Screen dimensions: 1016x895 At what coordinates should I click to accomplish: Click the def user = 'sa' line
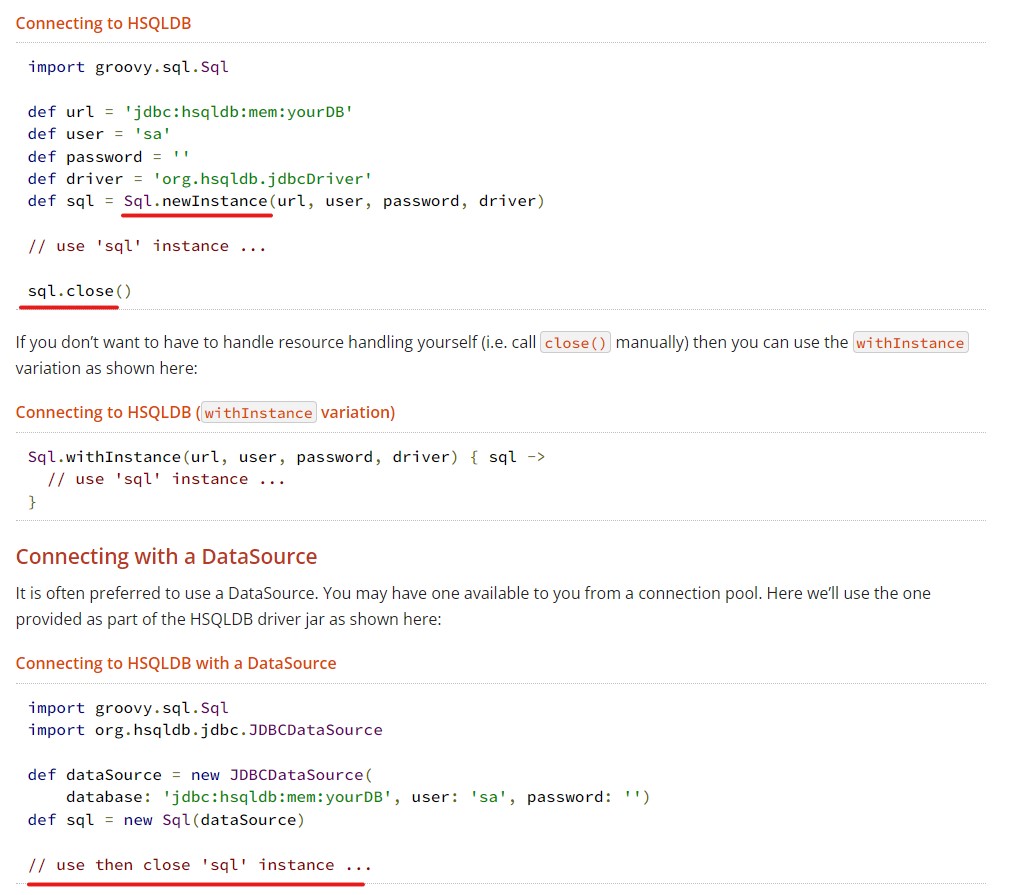pos(99,134)
